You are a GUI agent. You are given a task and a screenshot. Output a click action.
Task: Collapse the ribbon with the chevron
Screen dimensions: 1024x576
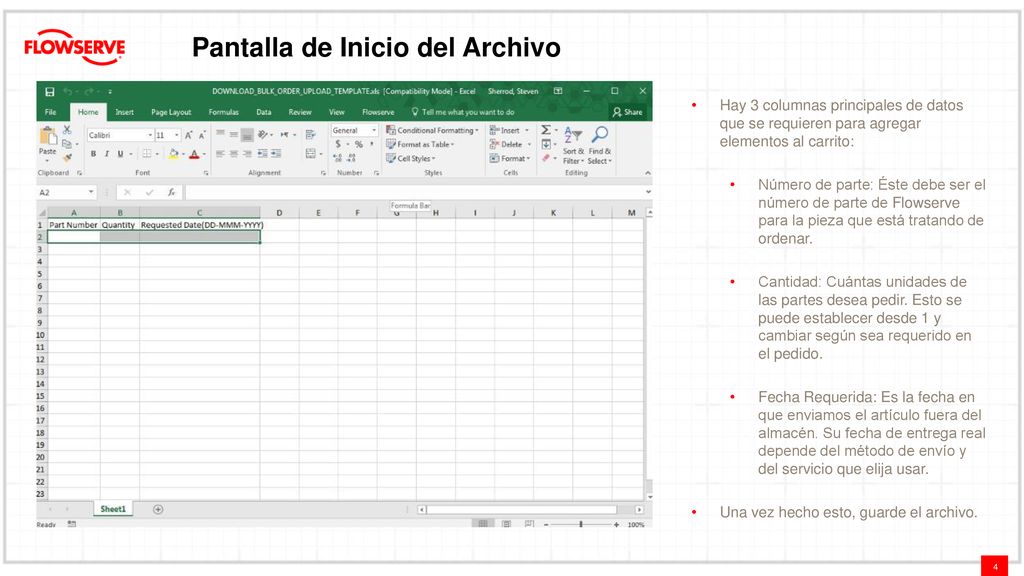[x=647, y=173]
